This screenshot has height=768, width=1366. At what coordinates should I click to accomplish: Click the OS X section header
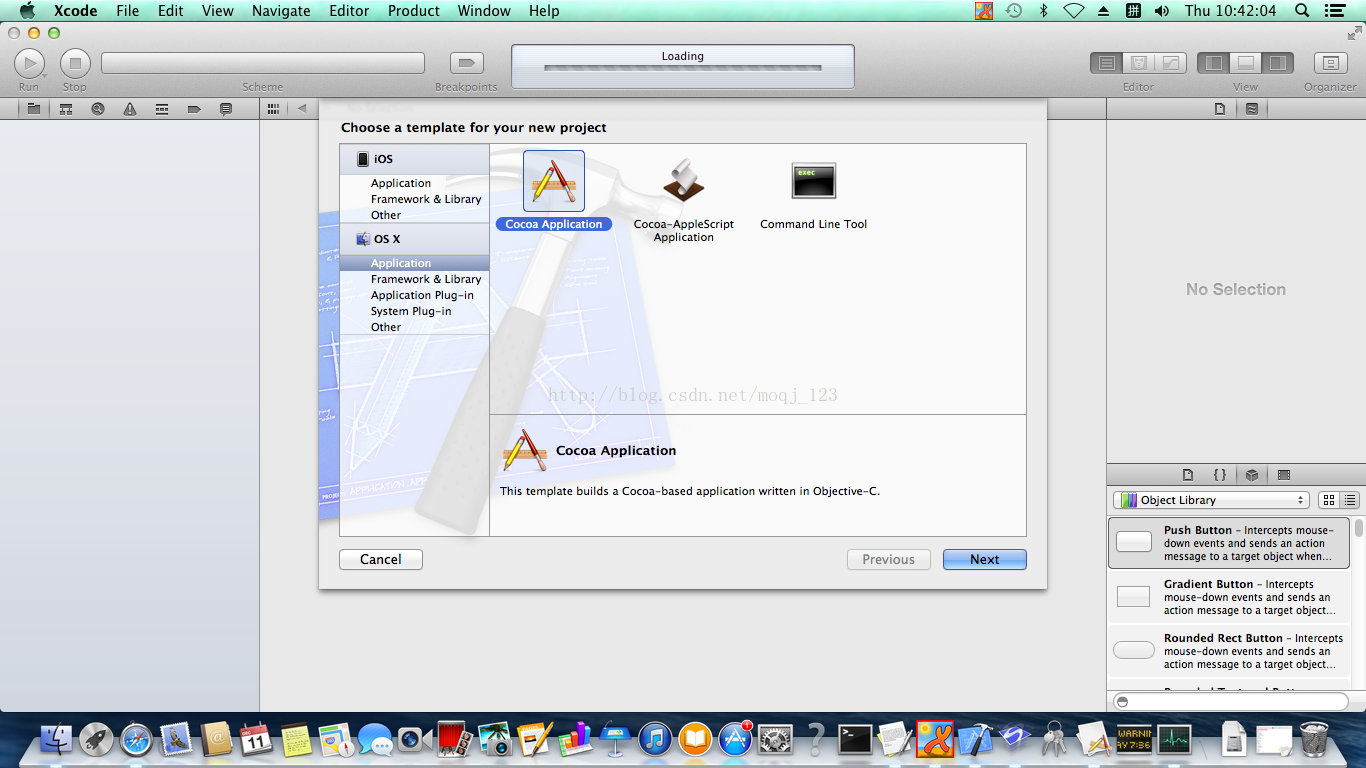pos(414,239)
